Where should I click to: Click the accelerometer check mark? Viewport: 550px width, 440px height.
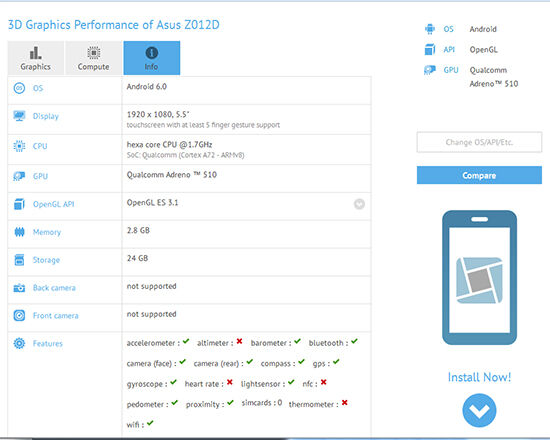pyautogui.click(x=186, y=341)
